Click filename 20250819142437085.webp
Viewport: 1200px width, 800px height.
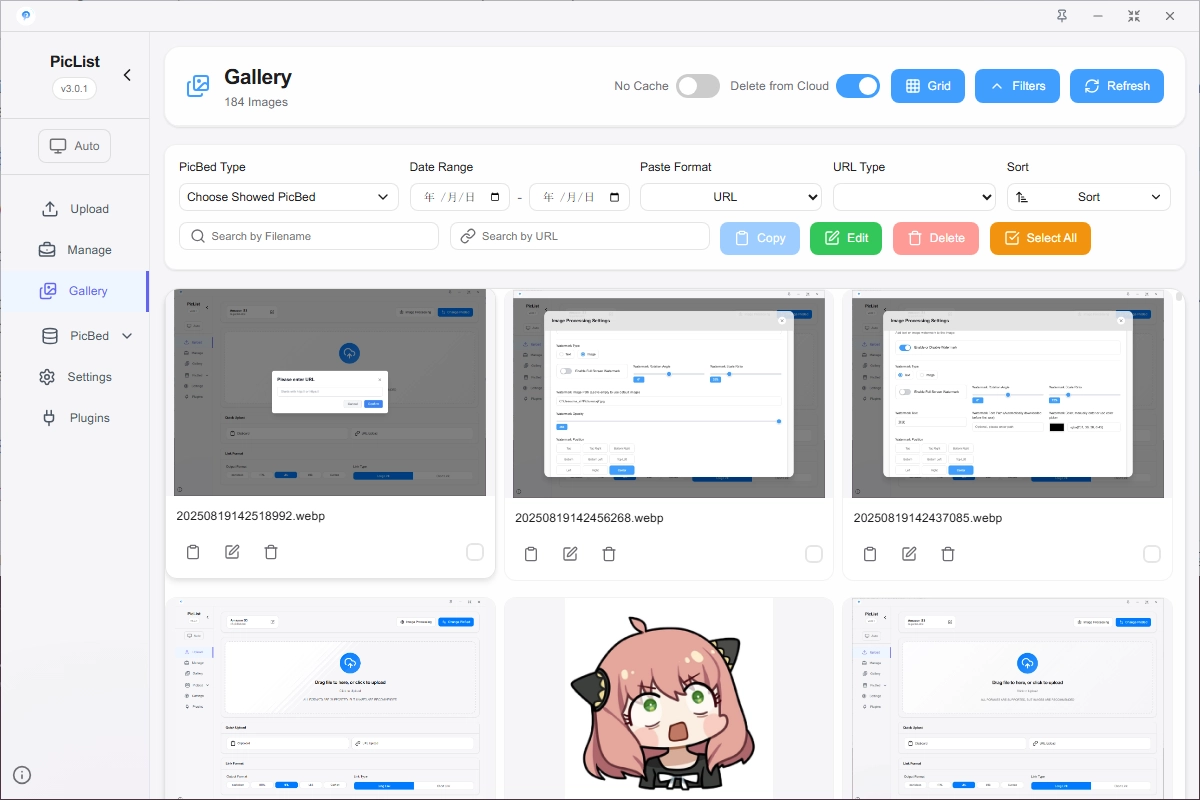point(928,518)
